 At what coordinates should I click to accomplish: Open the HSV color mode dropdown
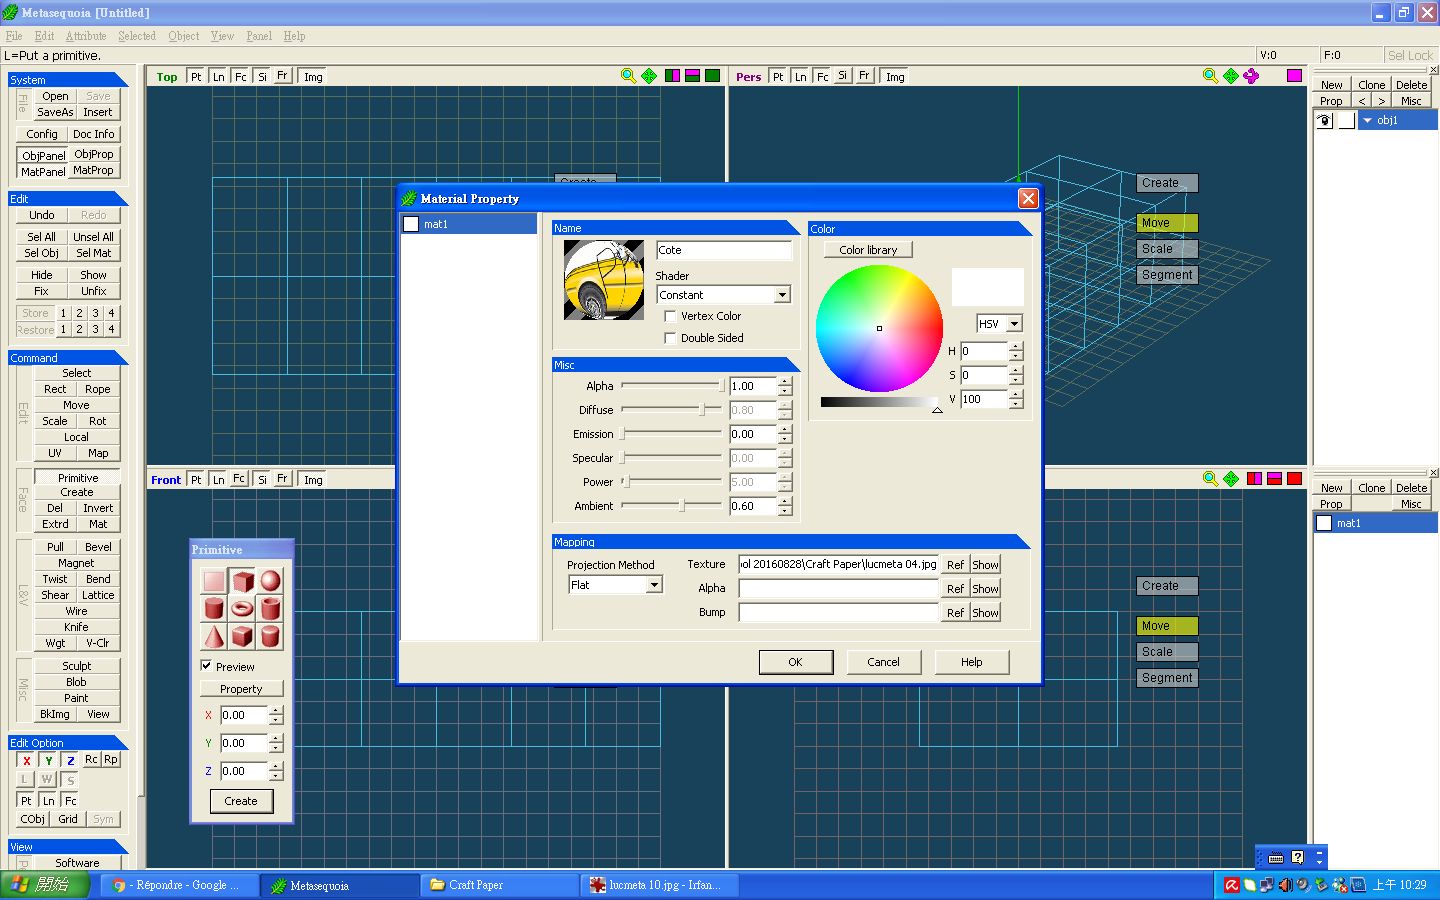1014,324
